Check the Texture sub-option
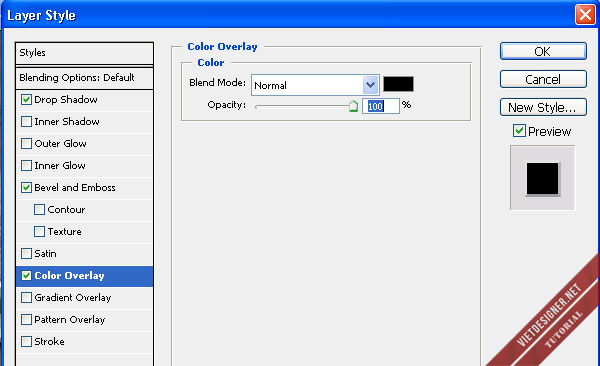Viewport: 600px width, 366px height. [x=39, y=232]
